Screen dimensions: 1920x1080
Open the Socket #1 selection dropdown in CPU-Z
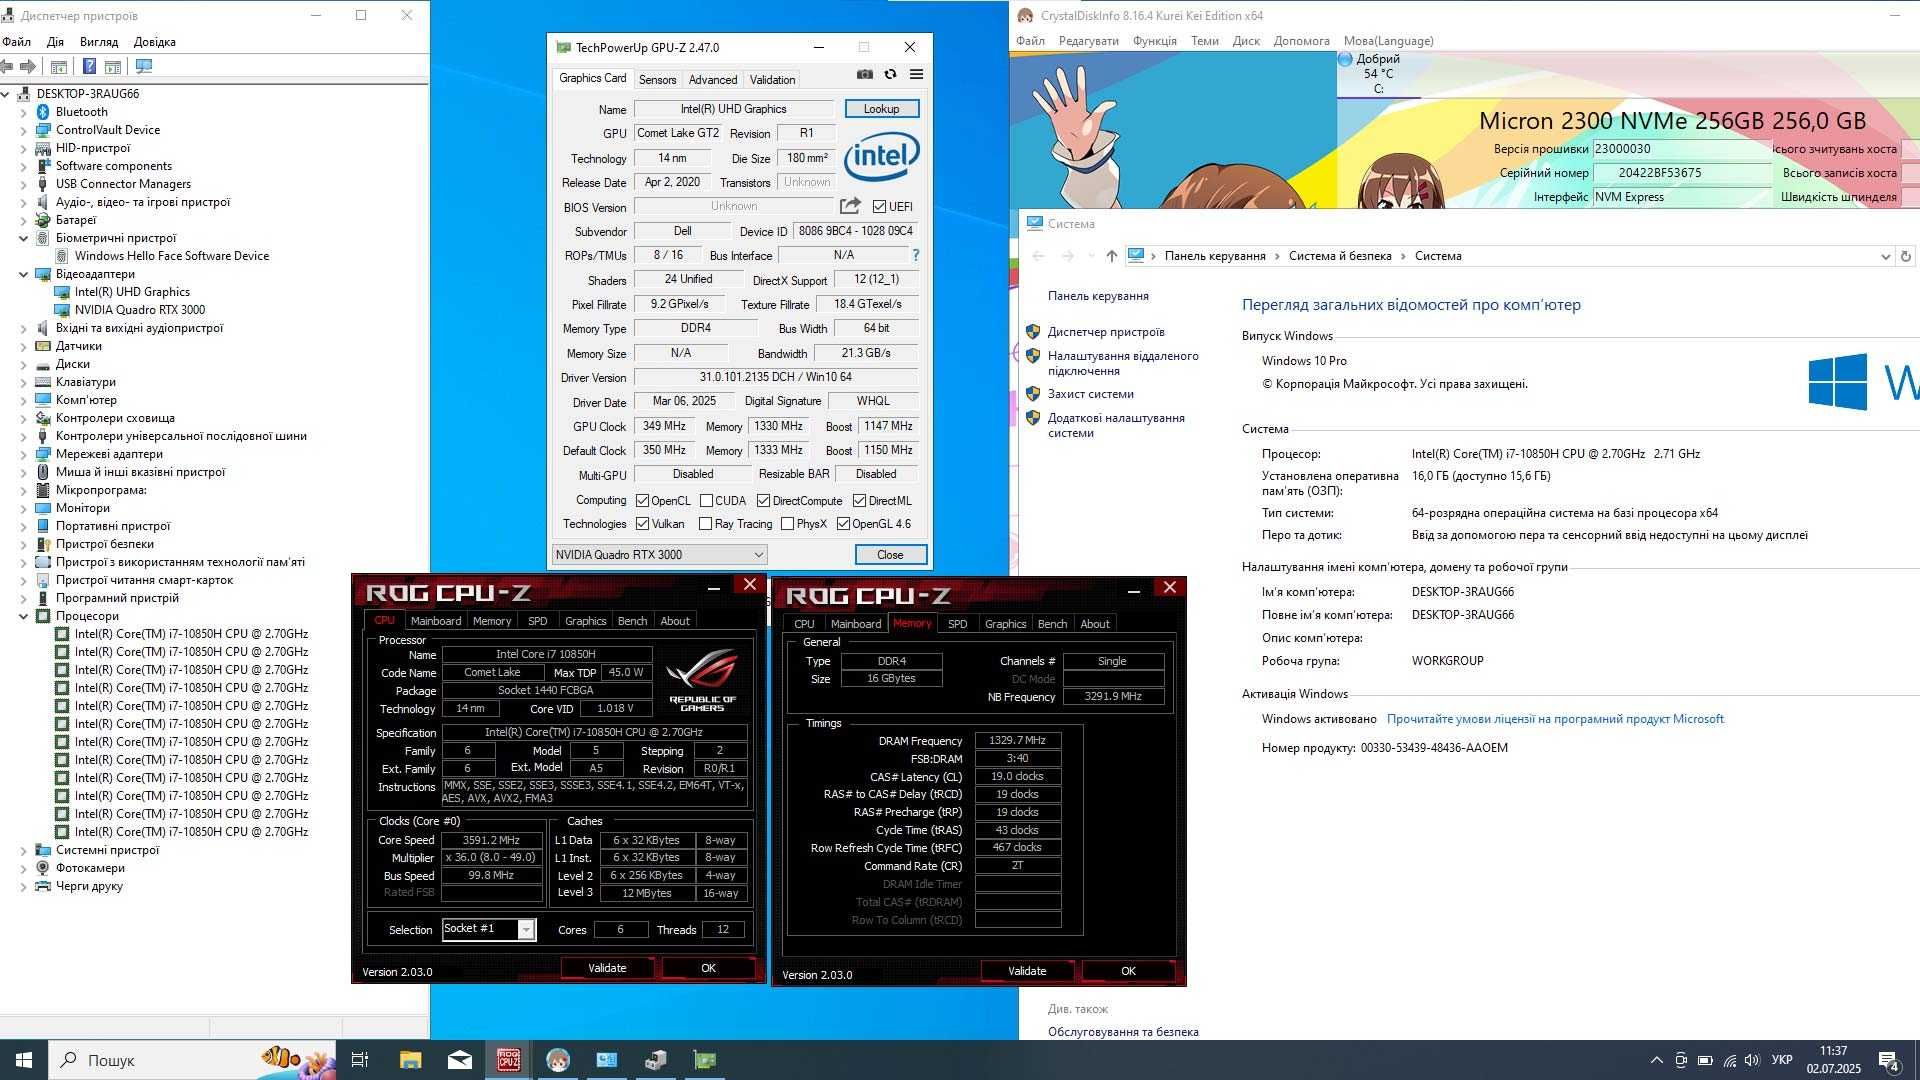[489, 929]
